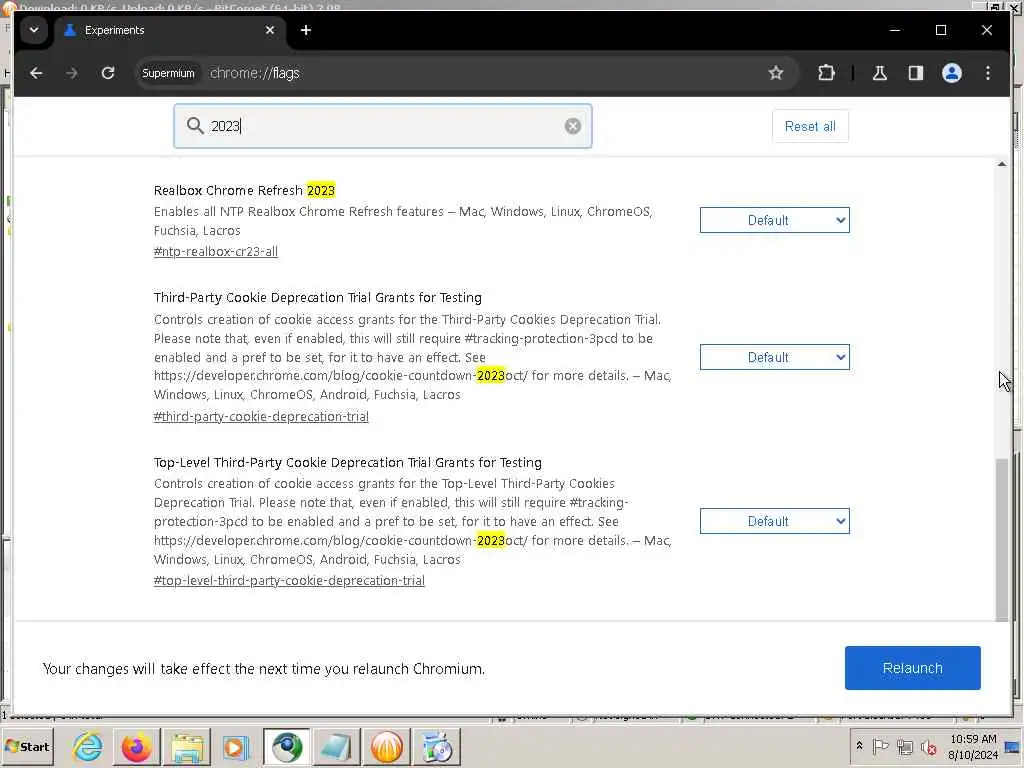
Task: Open the blue notebook taskbar icon
Action: (336, 746)
